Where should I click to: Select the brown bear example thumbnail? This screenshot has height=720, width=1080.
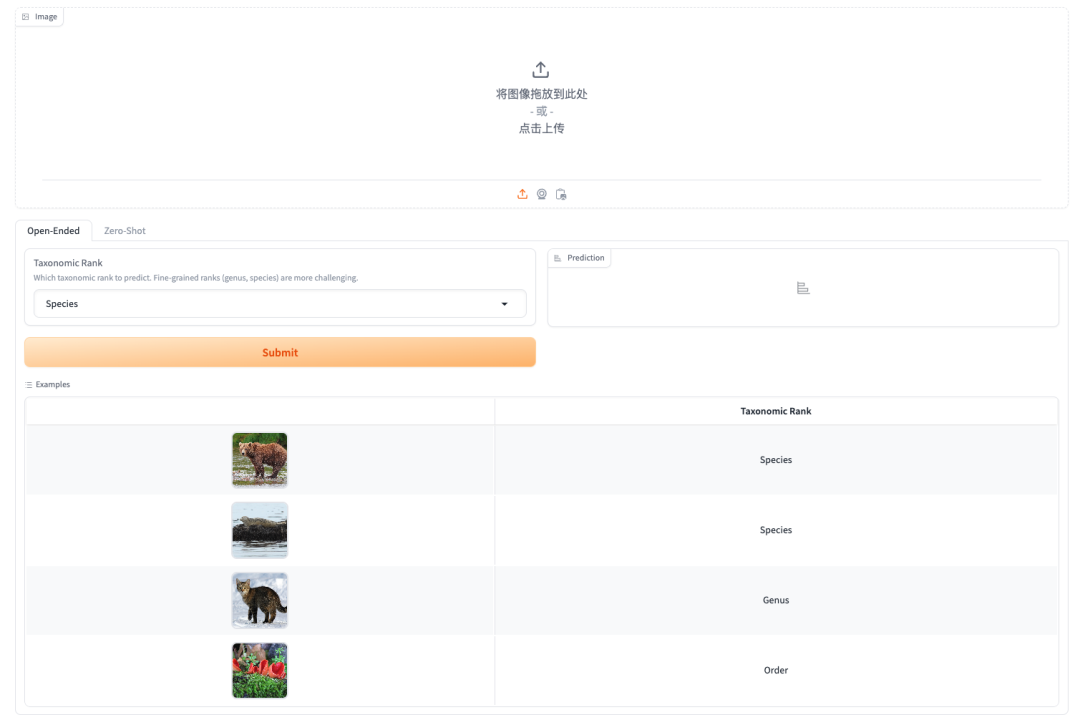260,460
